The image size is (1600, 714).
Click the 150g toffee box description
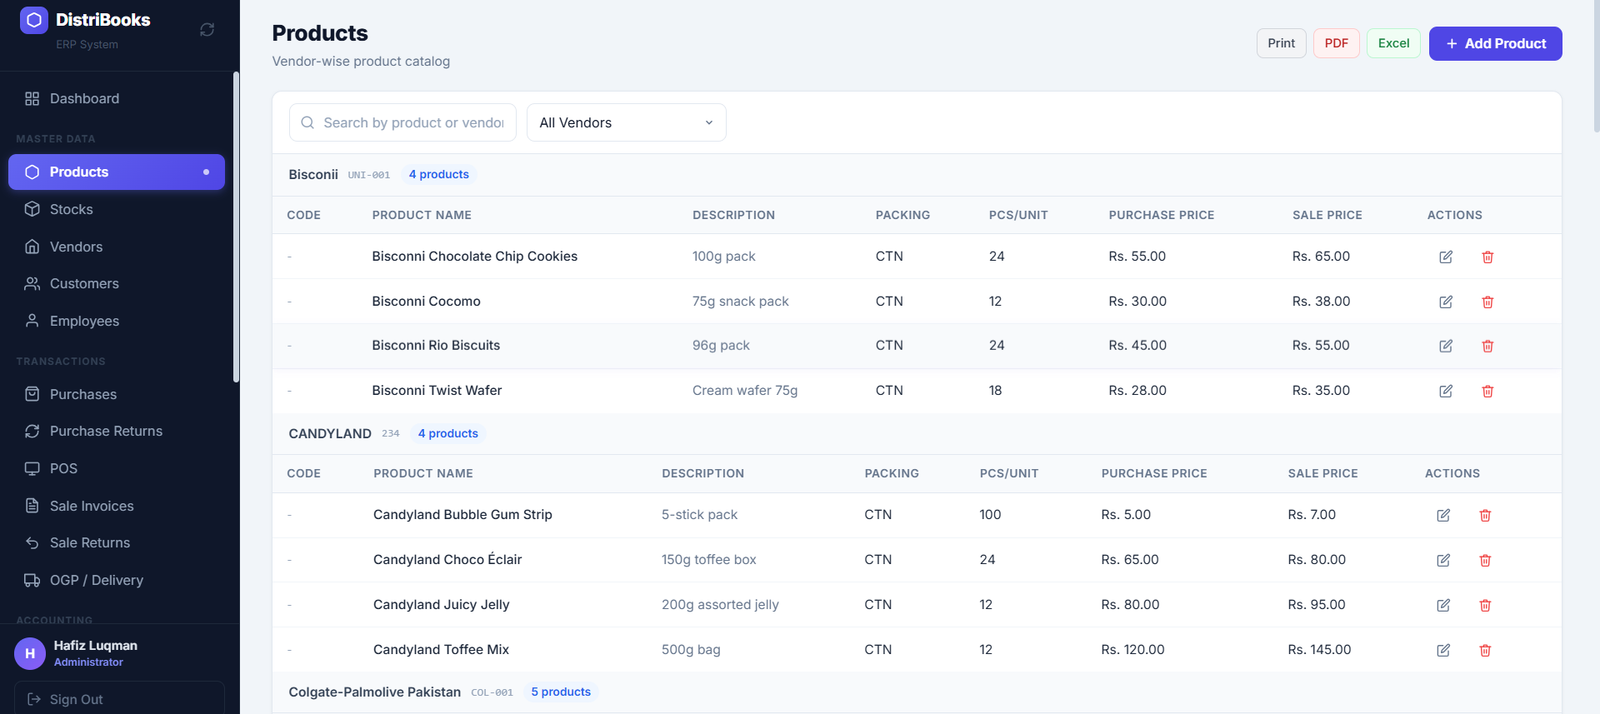pyautogui.click(x=709, y=560)
